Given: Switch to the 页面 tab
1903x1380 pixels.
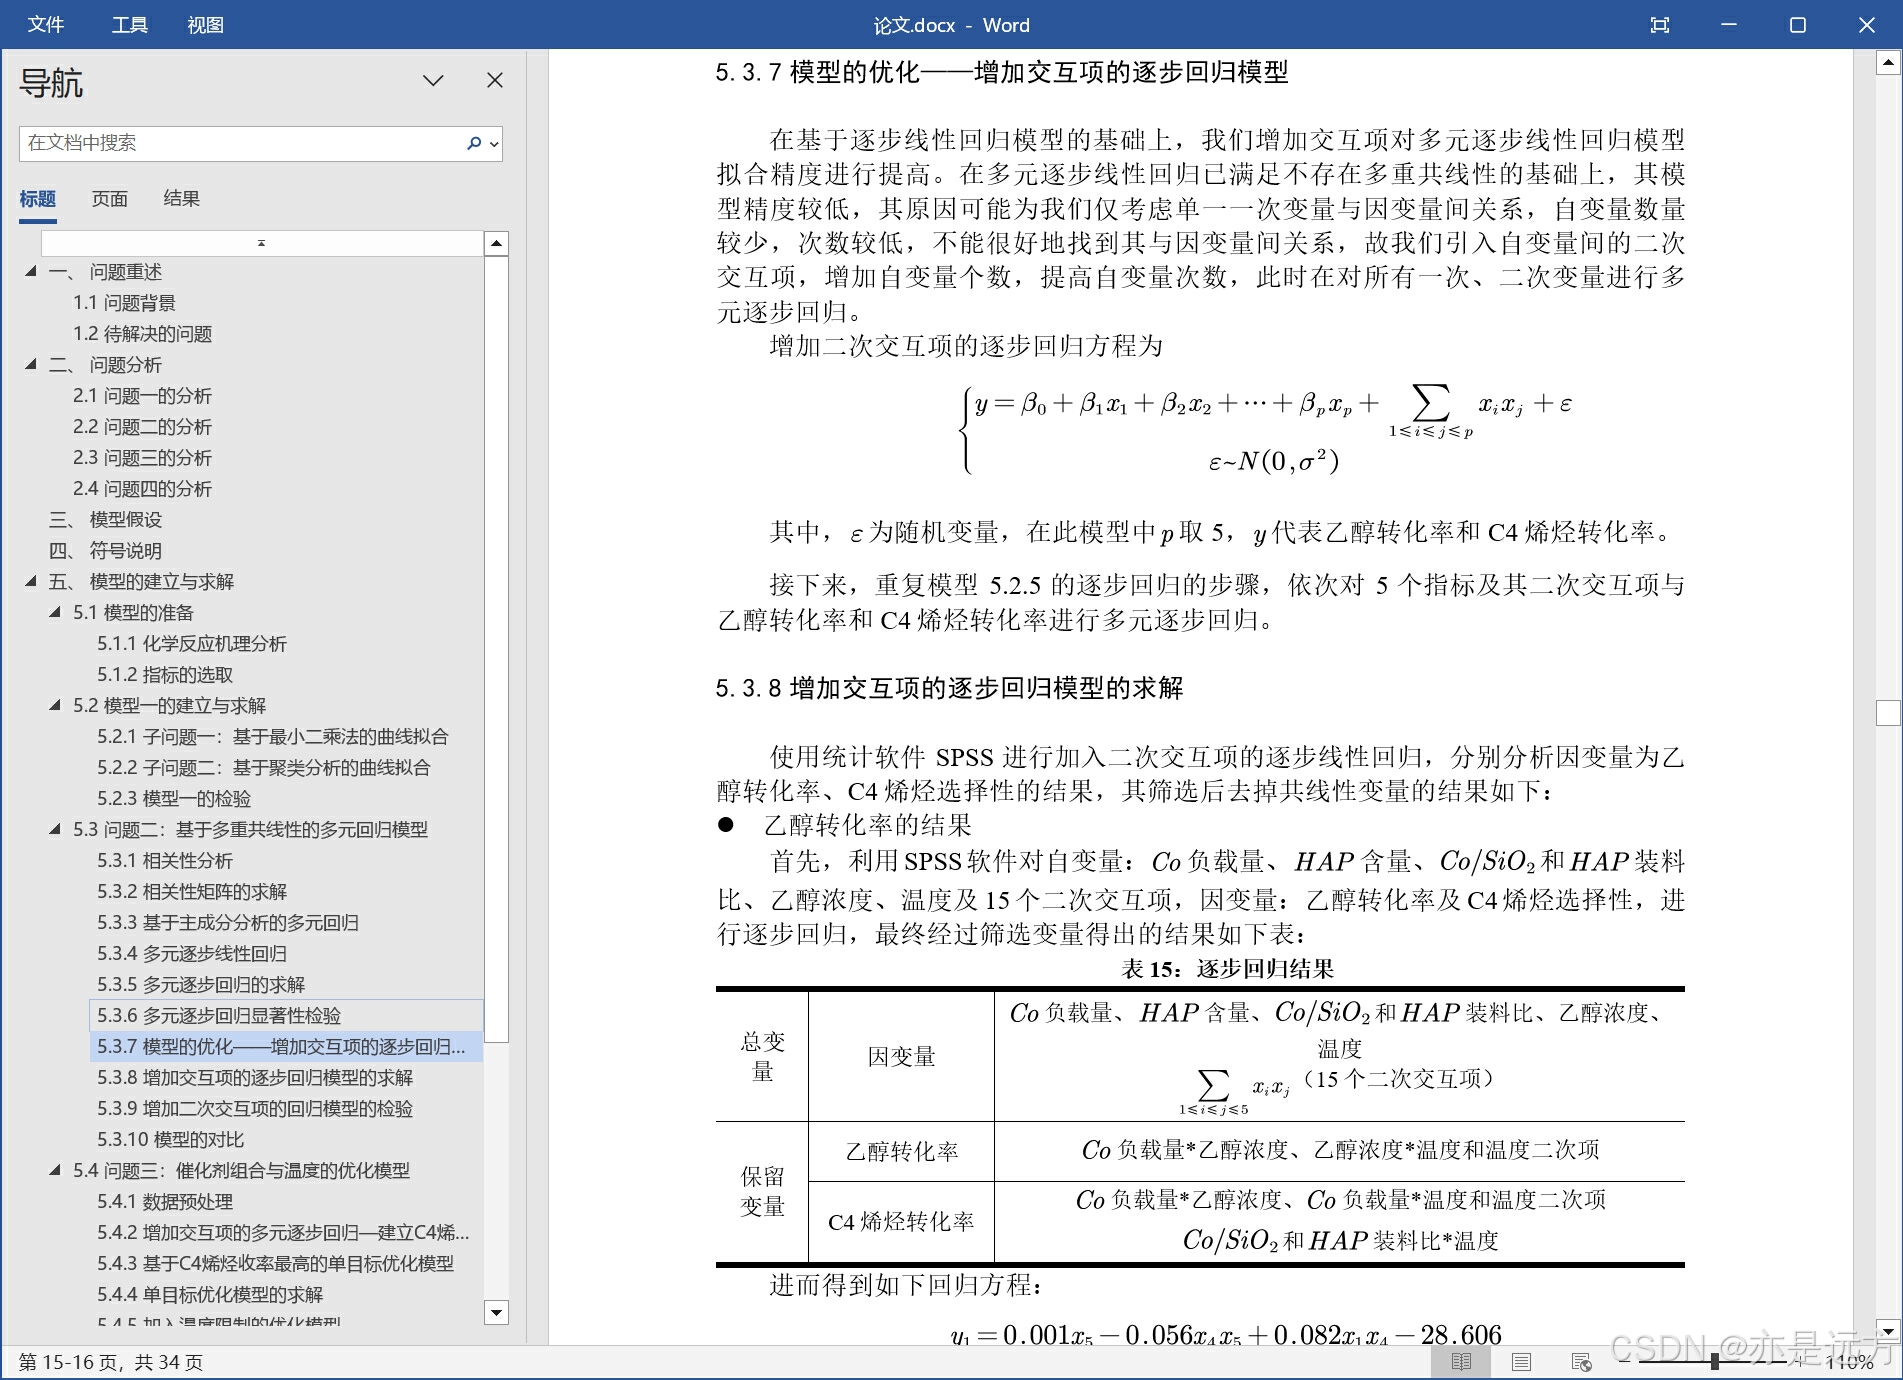Looking at the screenshot, I should [110, 199].
